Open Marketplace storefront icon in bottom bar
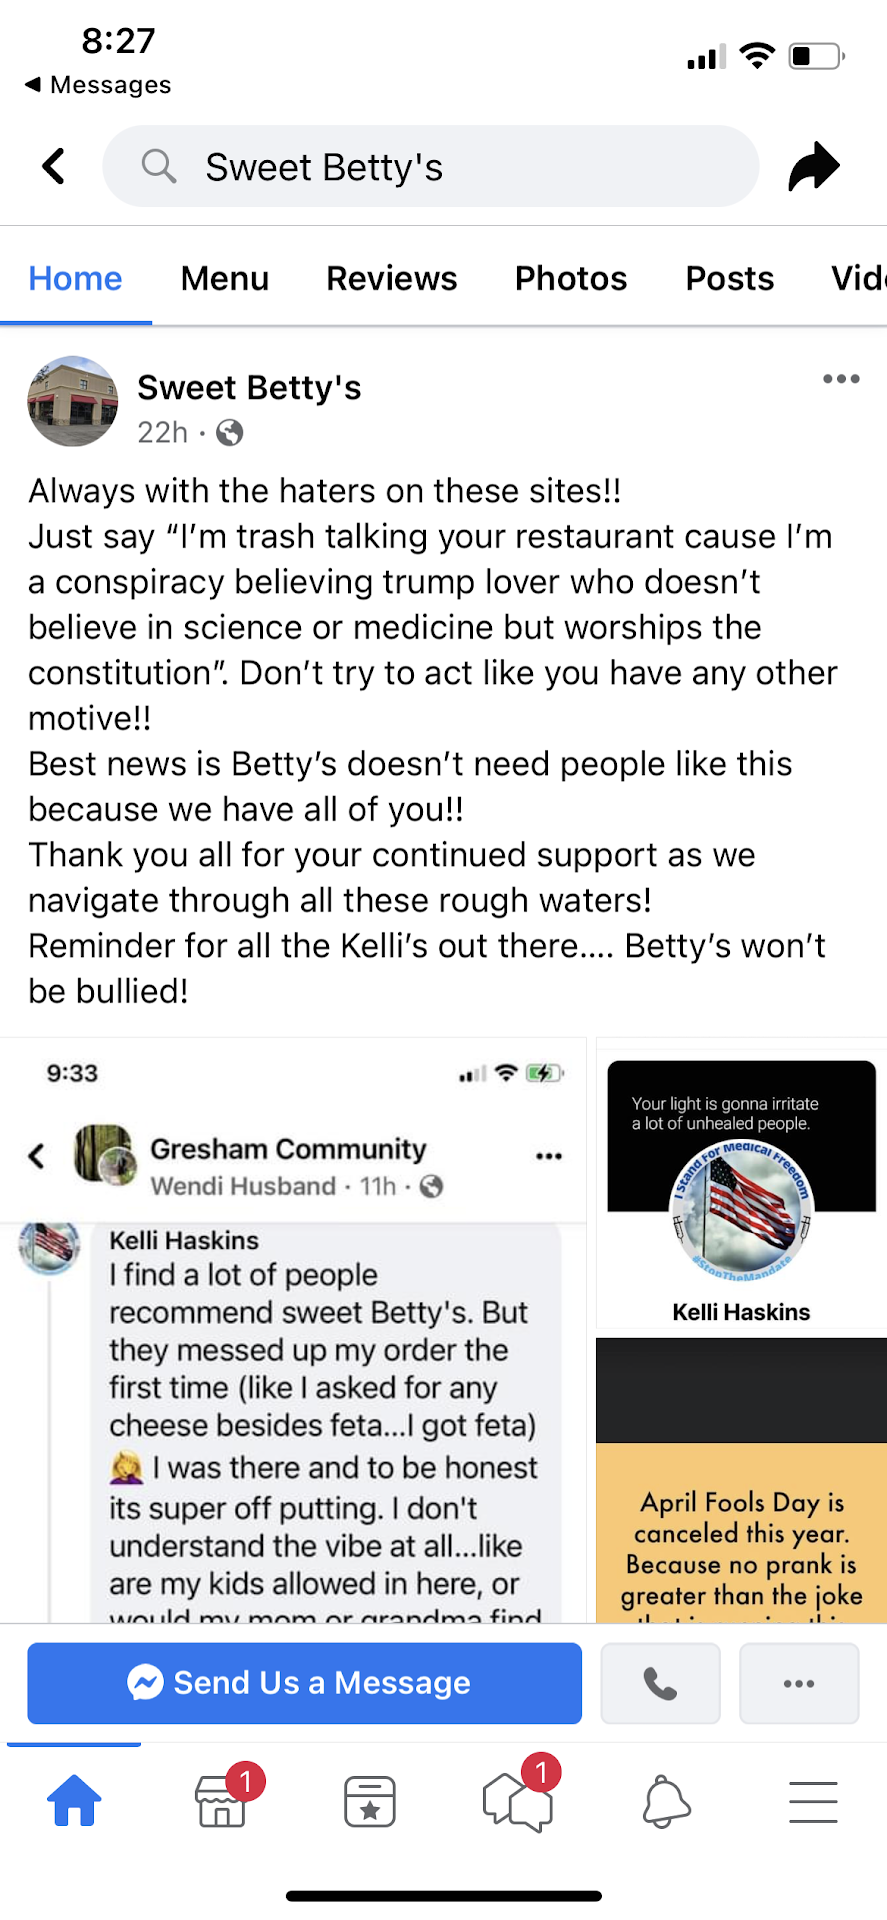This screenshot has width=887, height=1920. [x=223, y=1801]
